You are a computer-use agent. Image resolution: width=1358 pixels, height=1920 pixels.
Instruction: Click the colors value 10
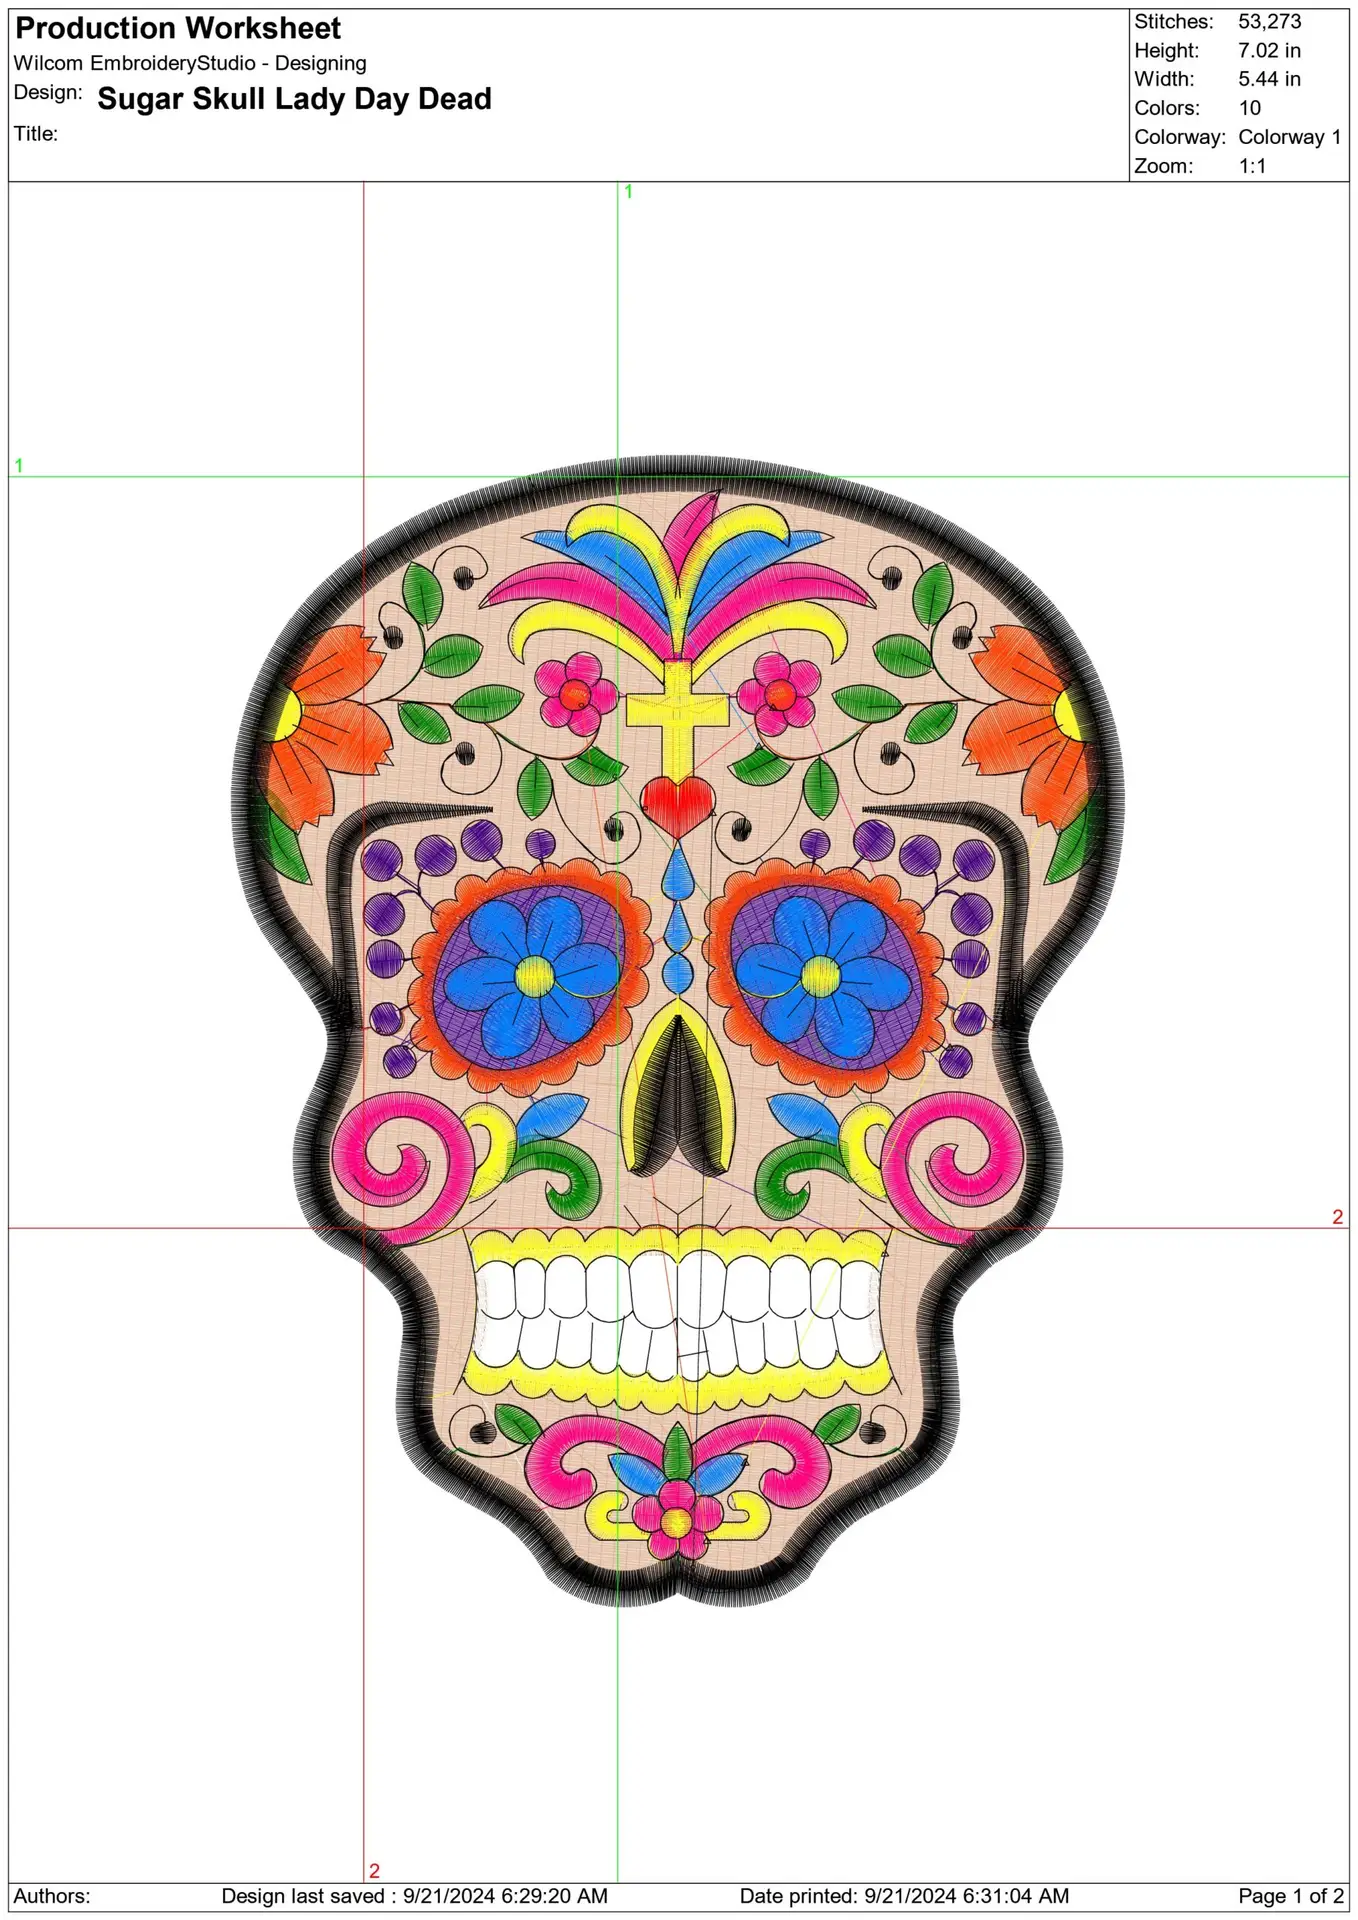[1250, 108]
